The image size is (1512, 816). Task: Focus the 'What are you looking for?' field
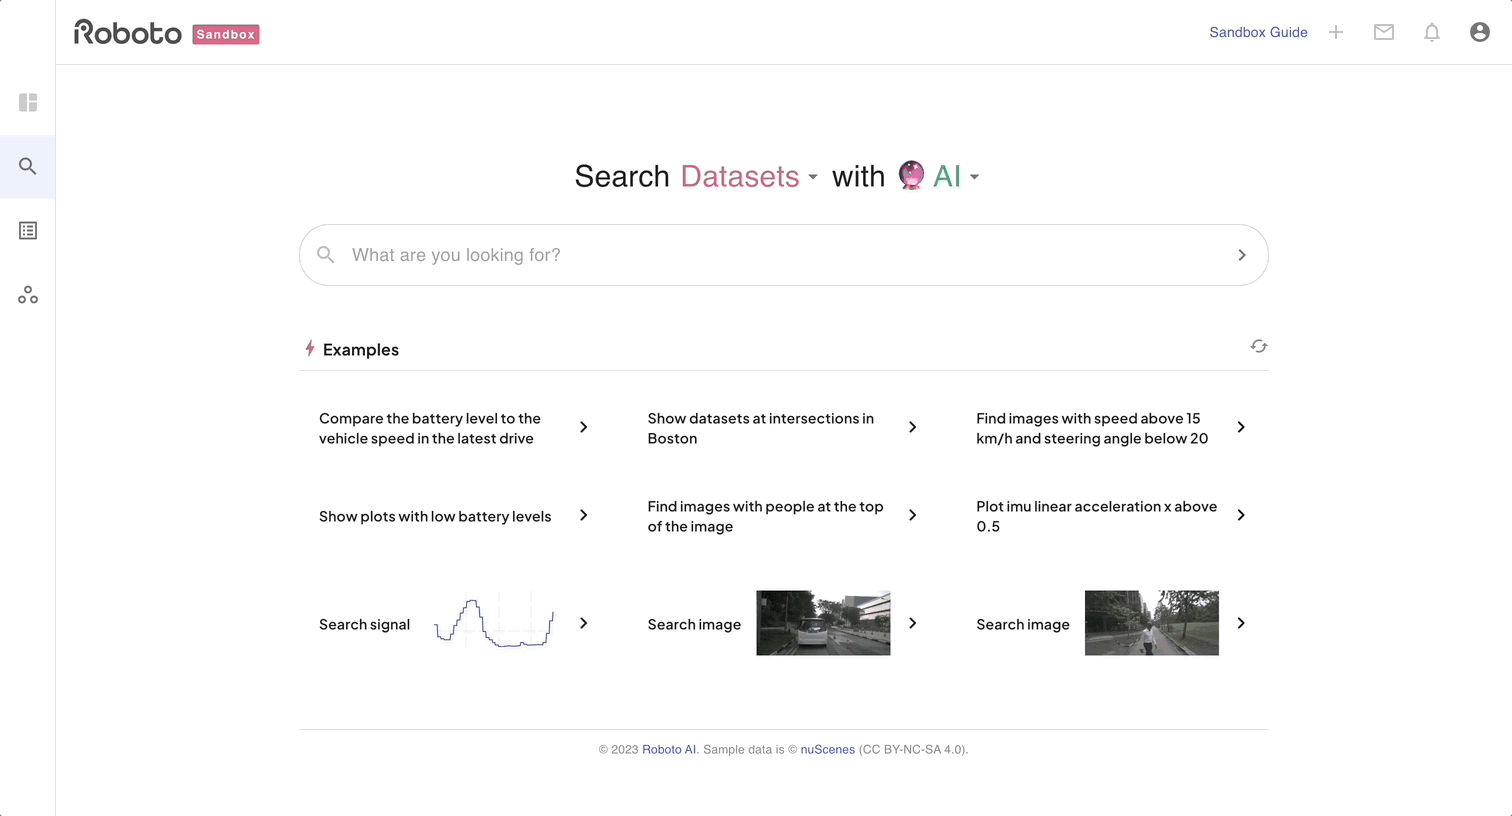[784, 255]
